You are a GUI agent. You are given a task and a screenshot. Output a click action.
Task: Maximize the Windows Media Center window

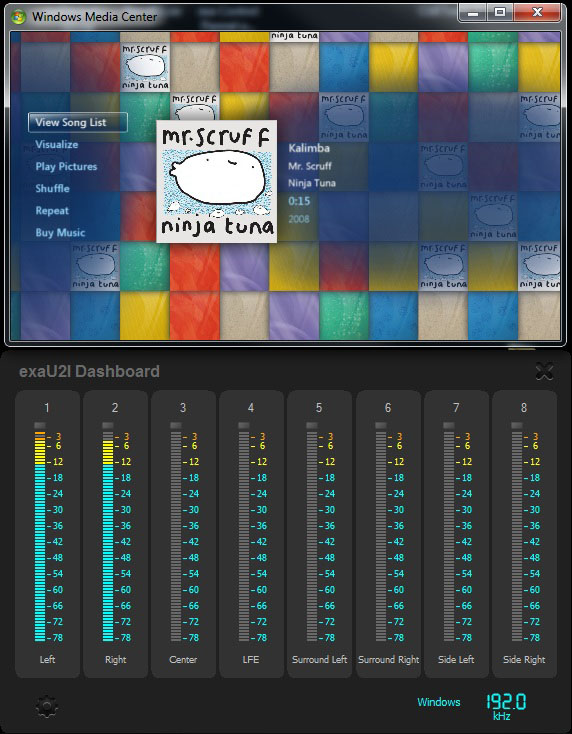click(500, 13)
